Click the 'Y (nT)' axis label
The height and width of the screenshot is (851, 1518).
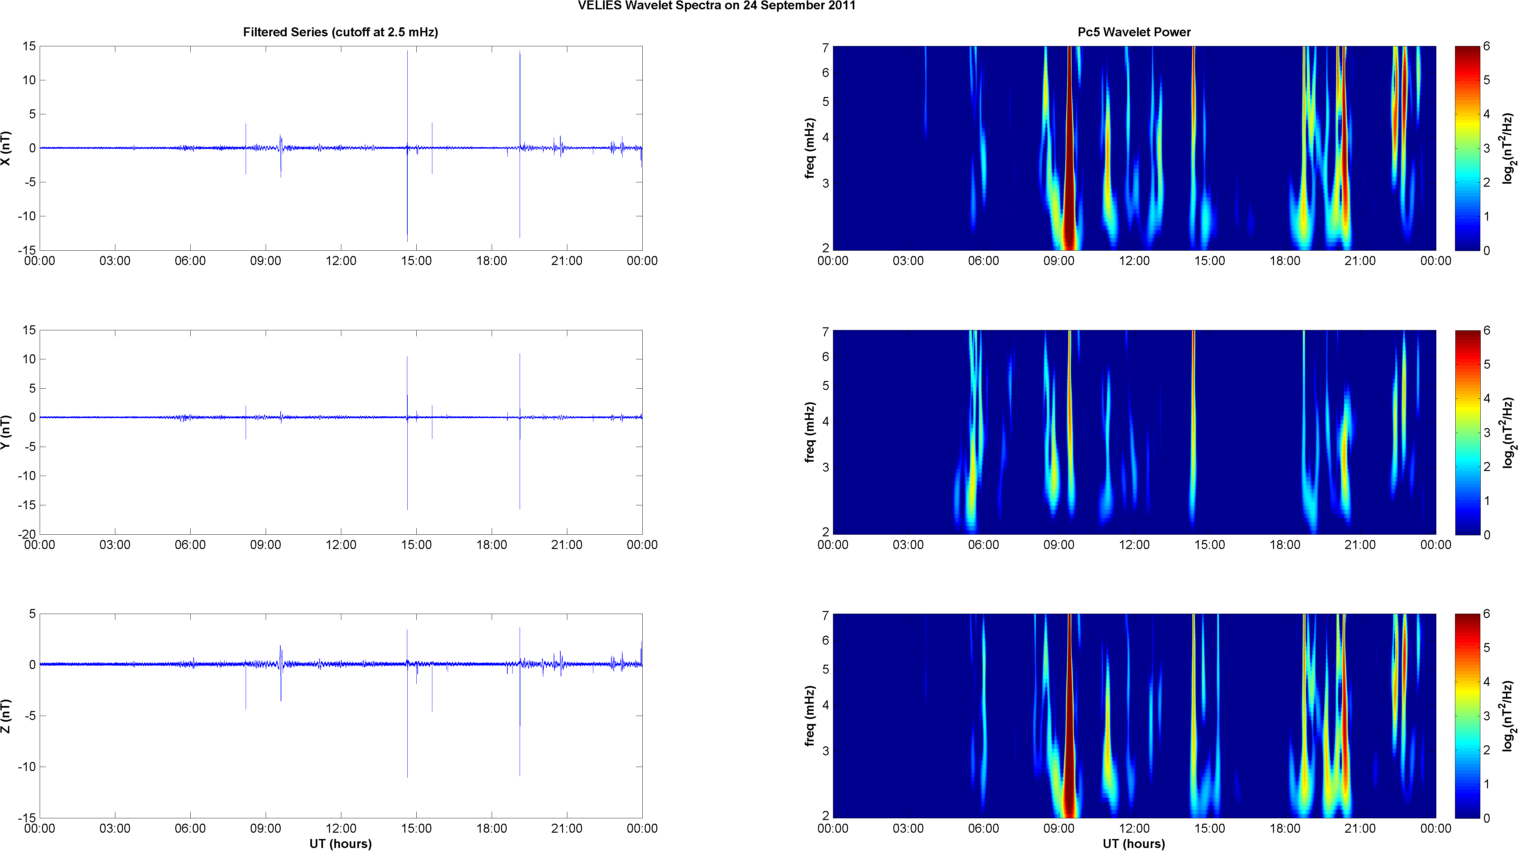click(x=7, y=432)
